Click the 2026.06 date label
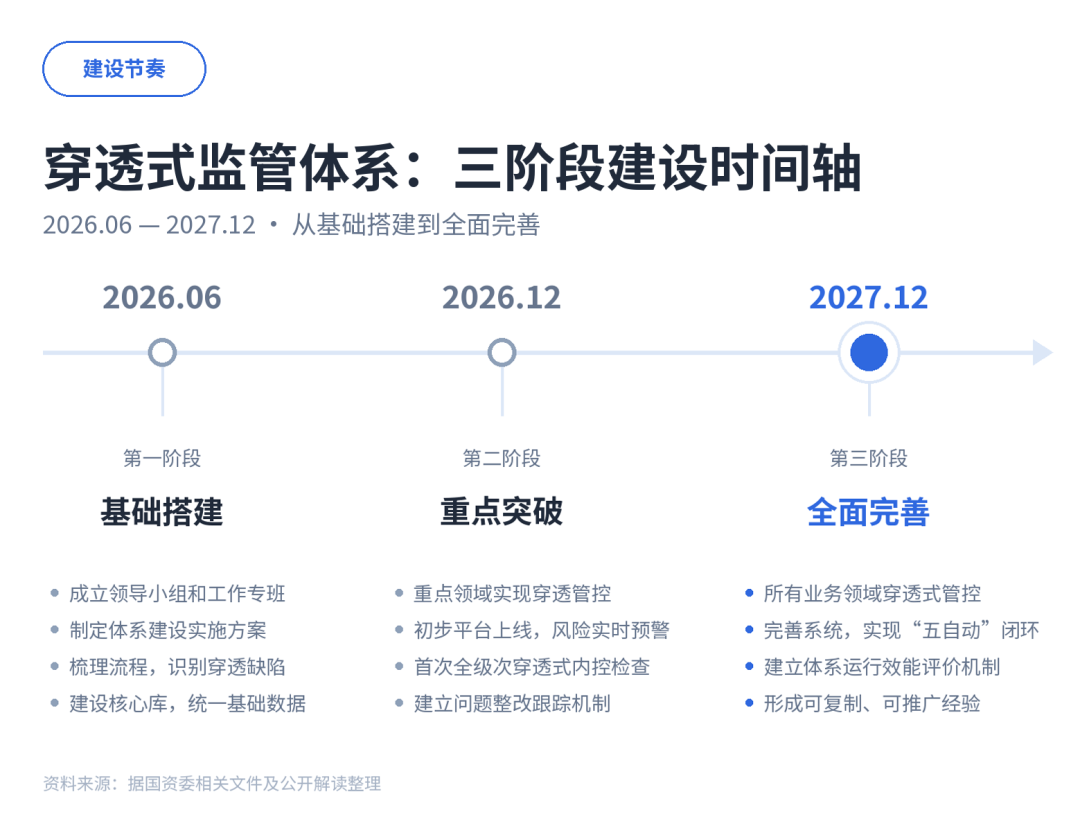 (x=163, y=298)
